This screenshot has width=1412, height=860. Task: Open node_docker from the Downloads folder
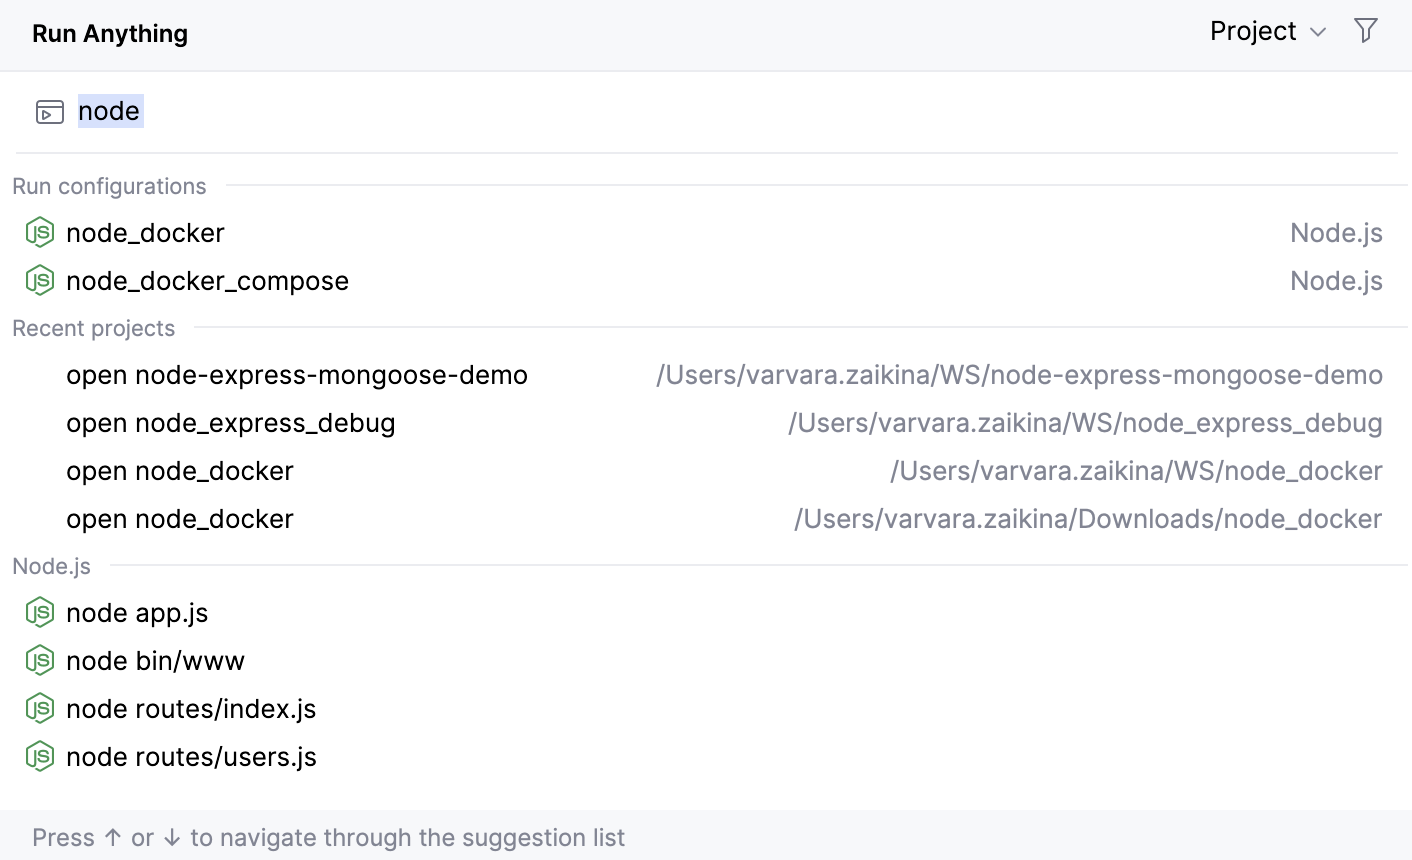point(179,518)
